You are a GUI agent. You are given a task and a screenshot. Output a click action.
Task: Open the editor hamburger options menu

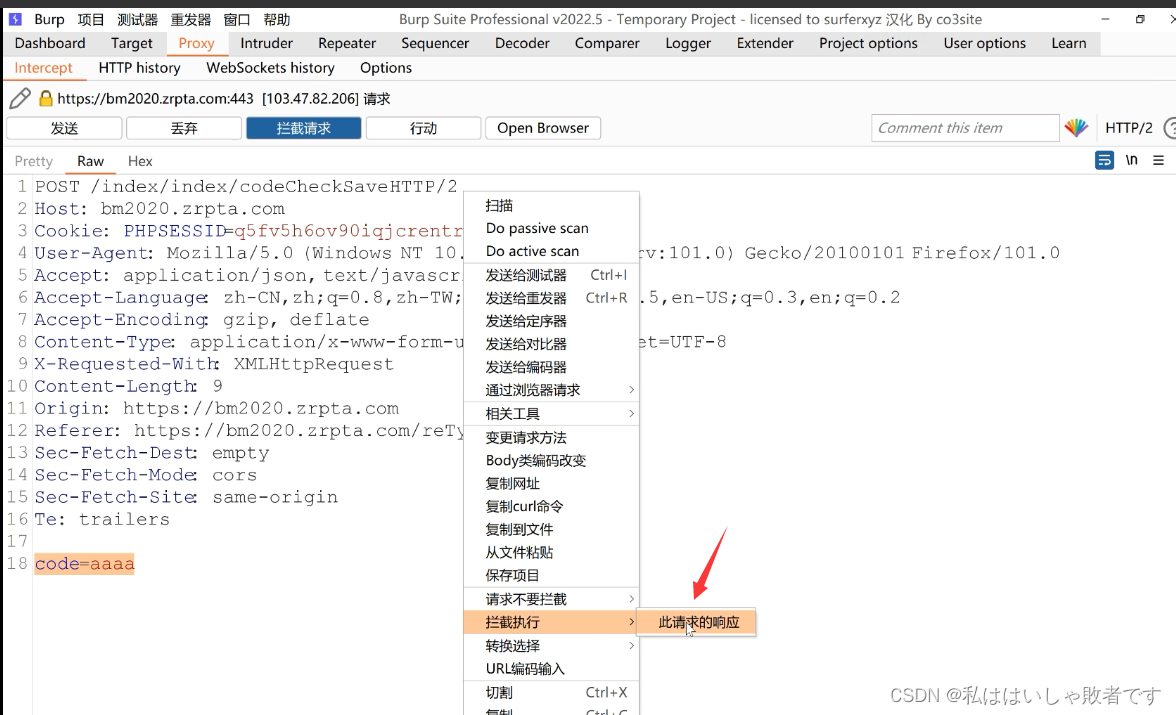click(1159, 160)
